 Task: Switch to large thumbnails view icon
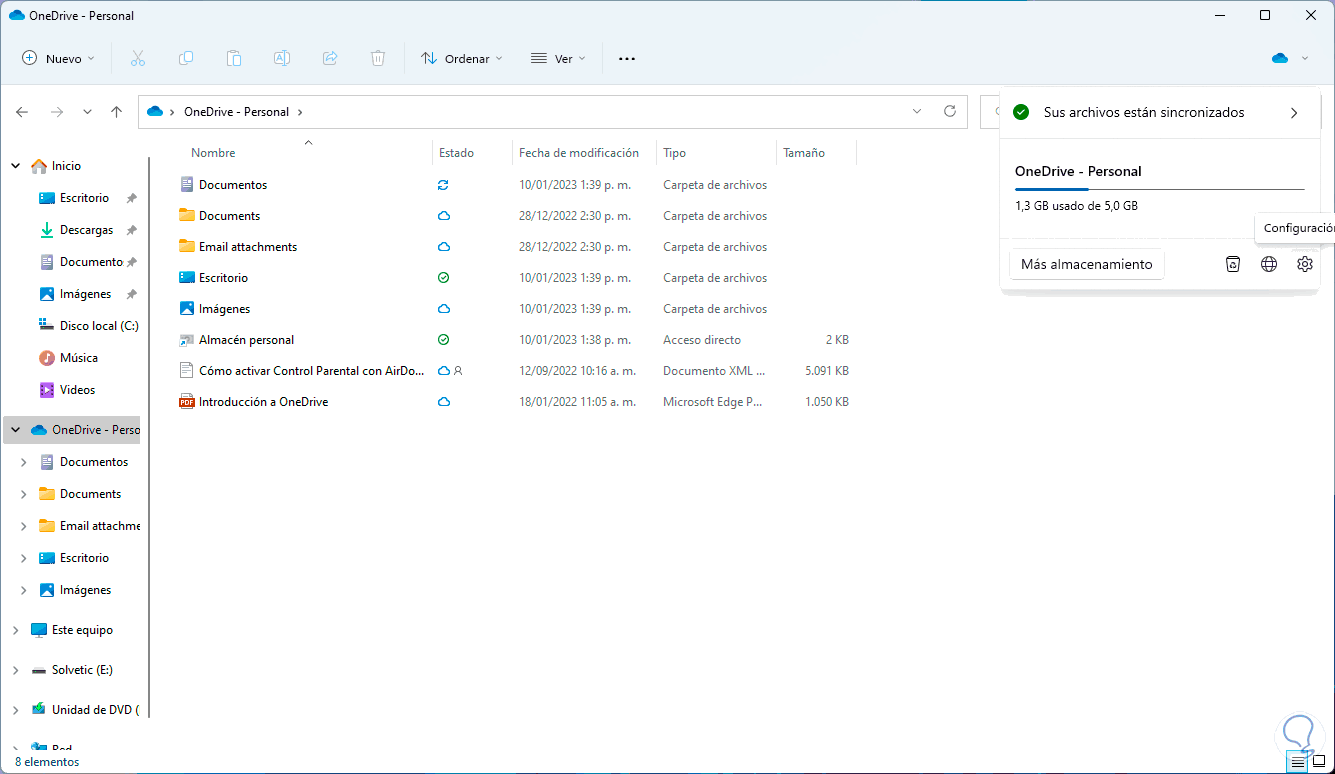coord(1319,762)
